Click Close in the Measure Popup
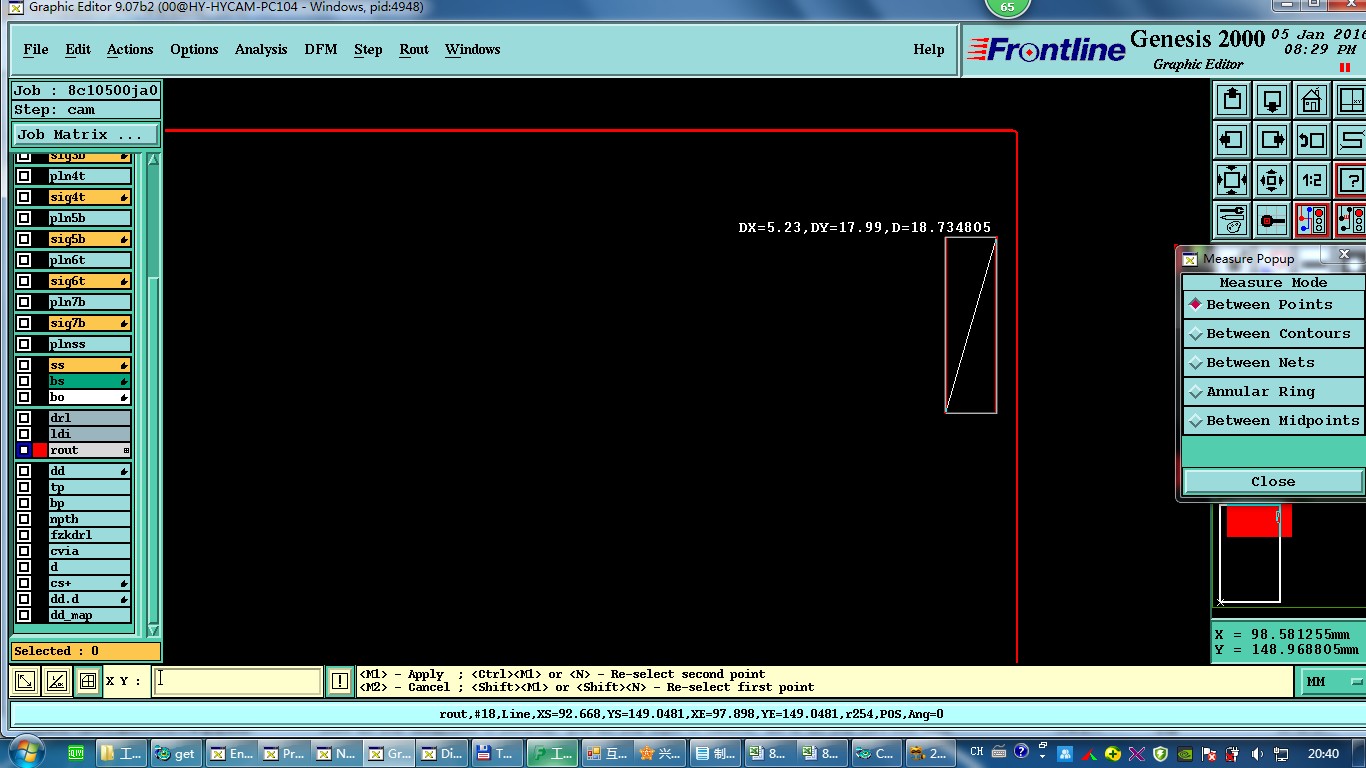The image size is (1366, 768). click(1273, 481)
